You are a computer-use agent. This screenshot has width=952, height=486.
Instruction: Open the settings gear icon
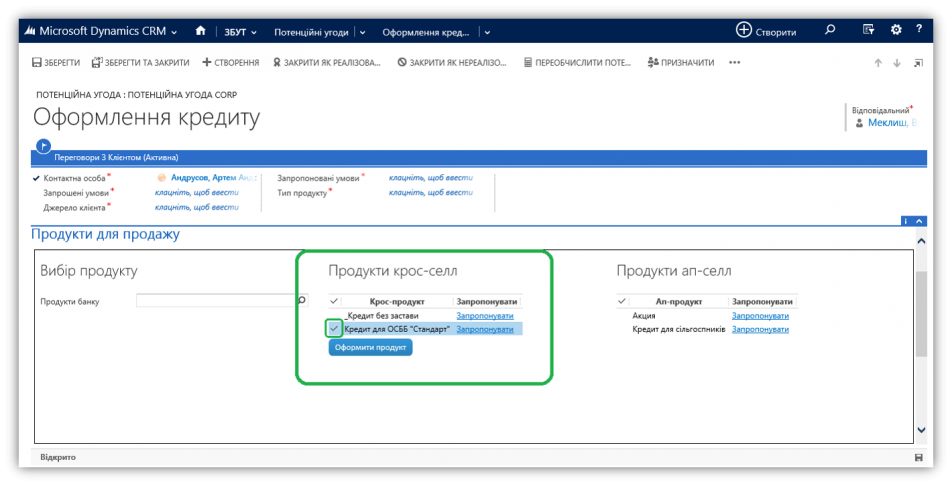coord(896,30)
